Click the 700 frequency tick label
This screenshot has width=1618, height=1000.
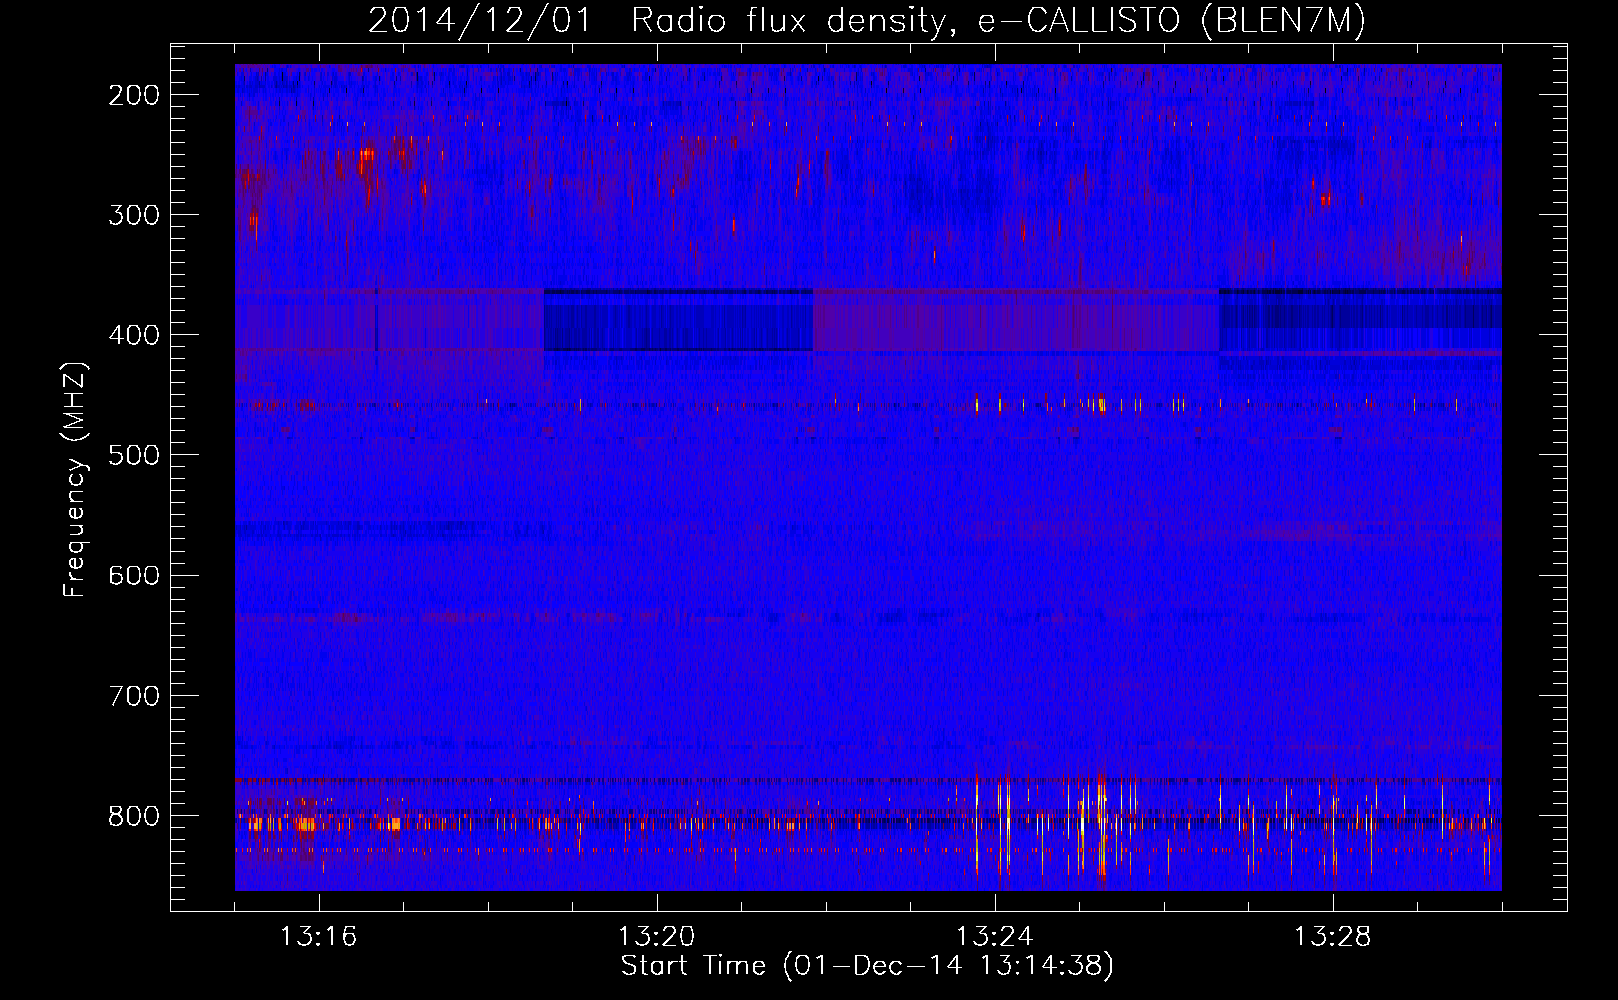pyautogui.click(x=134, y=696)
